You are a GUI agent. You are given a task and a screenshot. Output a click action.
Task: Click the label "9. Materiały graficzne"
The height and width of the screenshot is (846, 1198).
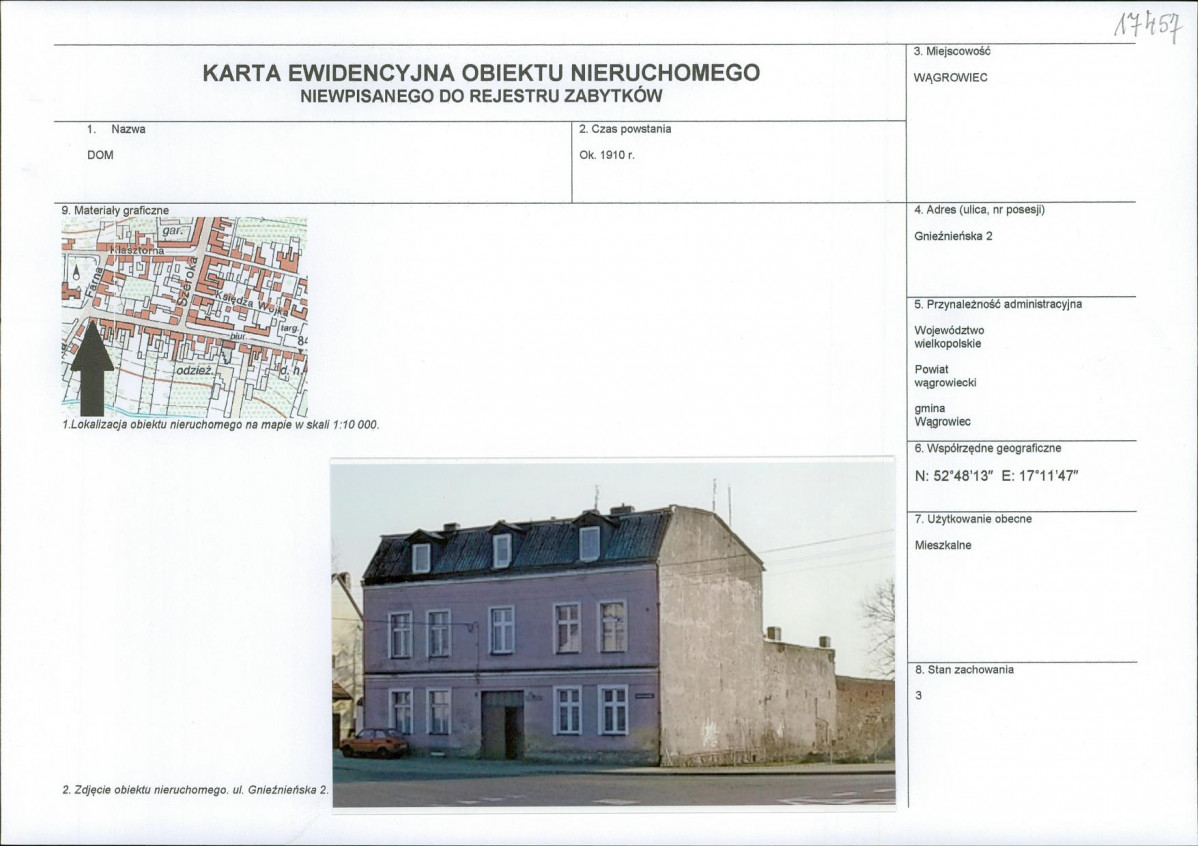click(115, 210)
